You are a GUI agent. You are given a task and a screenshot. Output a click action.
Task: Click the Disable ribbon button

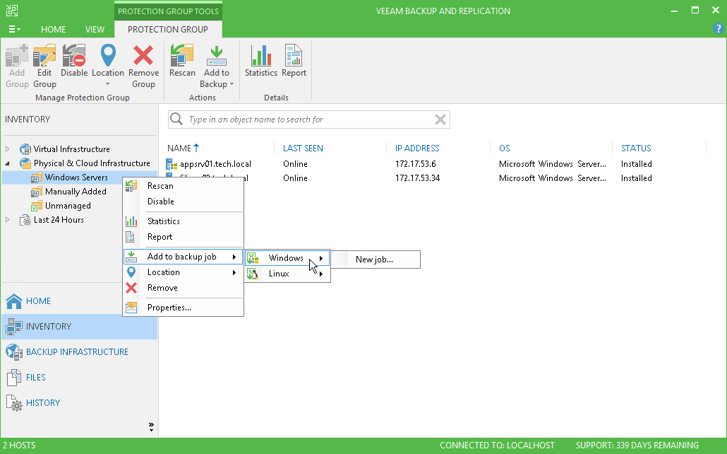(x=74, y=61)
